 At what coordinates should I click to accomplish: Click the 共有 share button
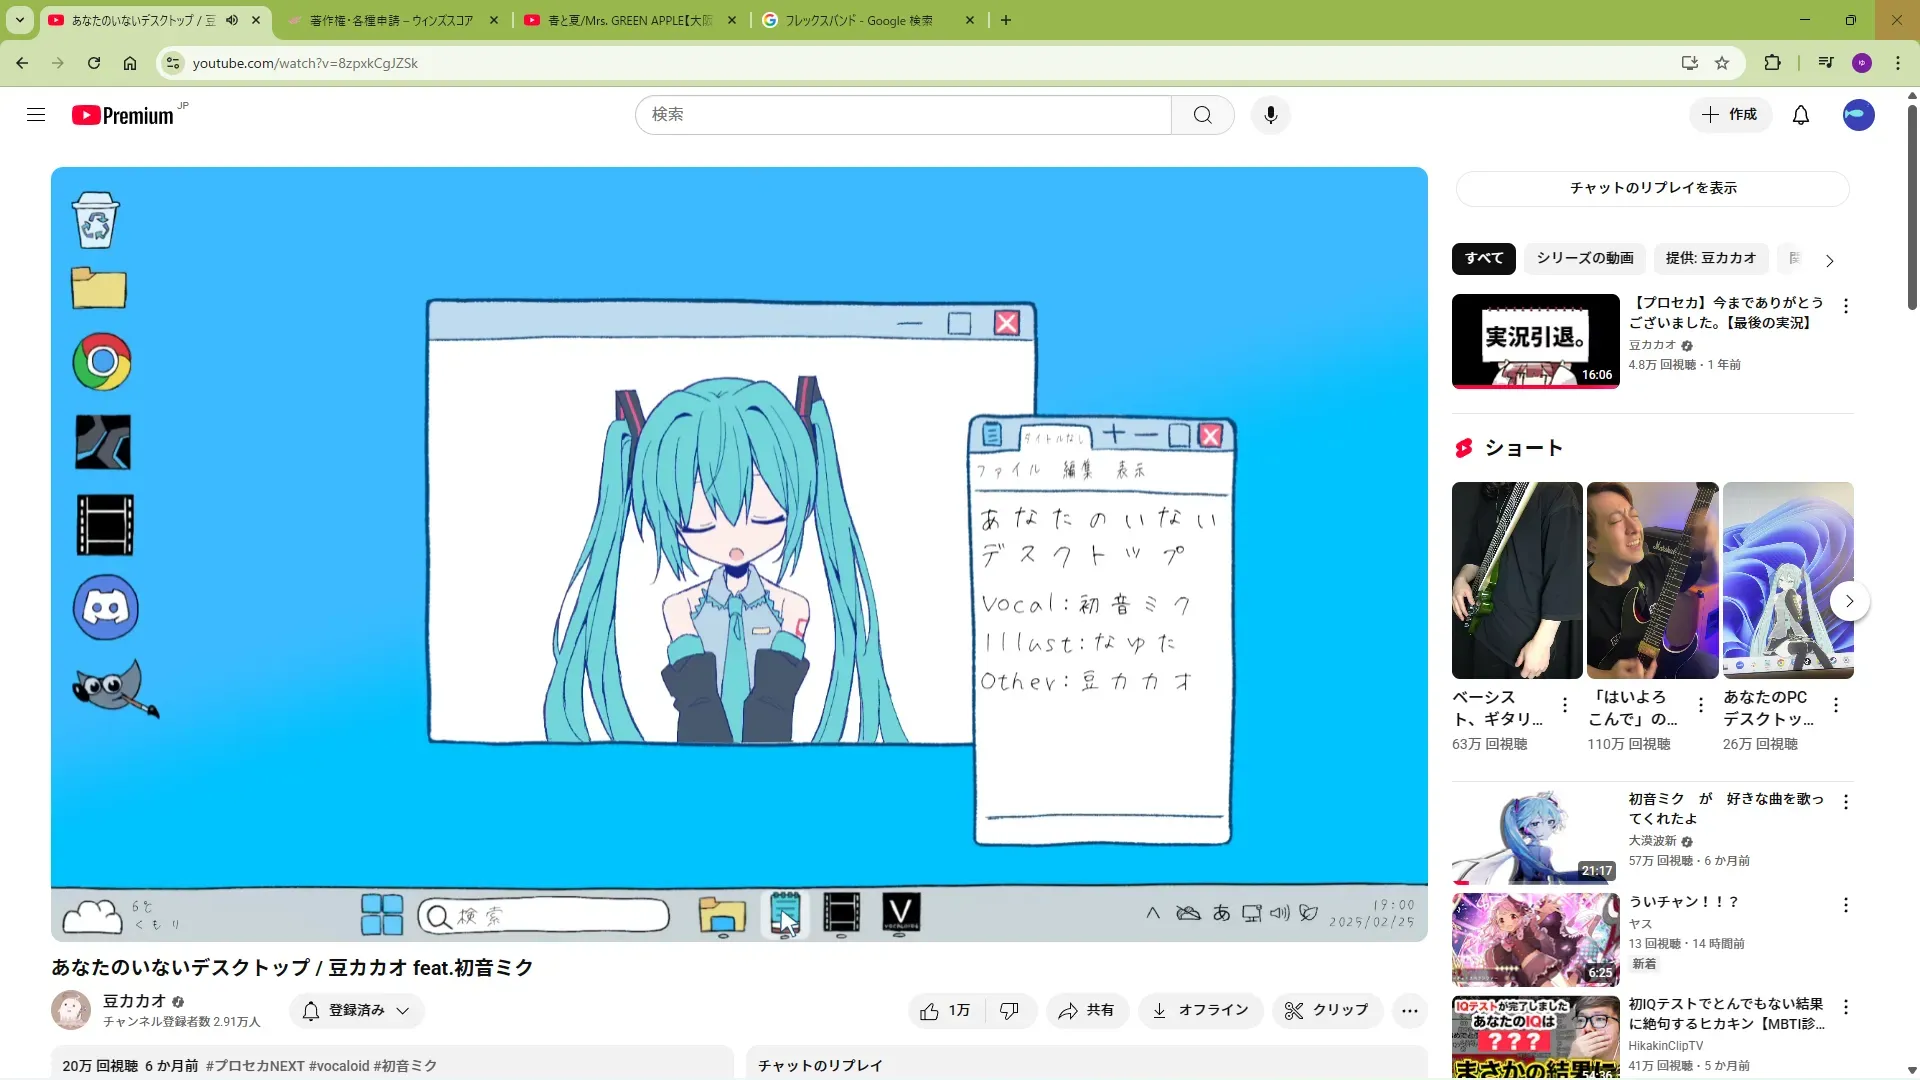[x=1087, y=1011]
